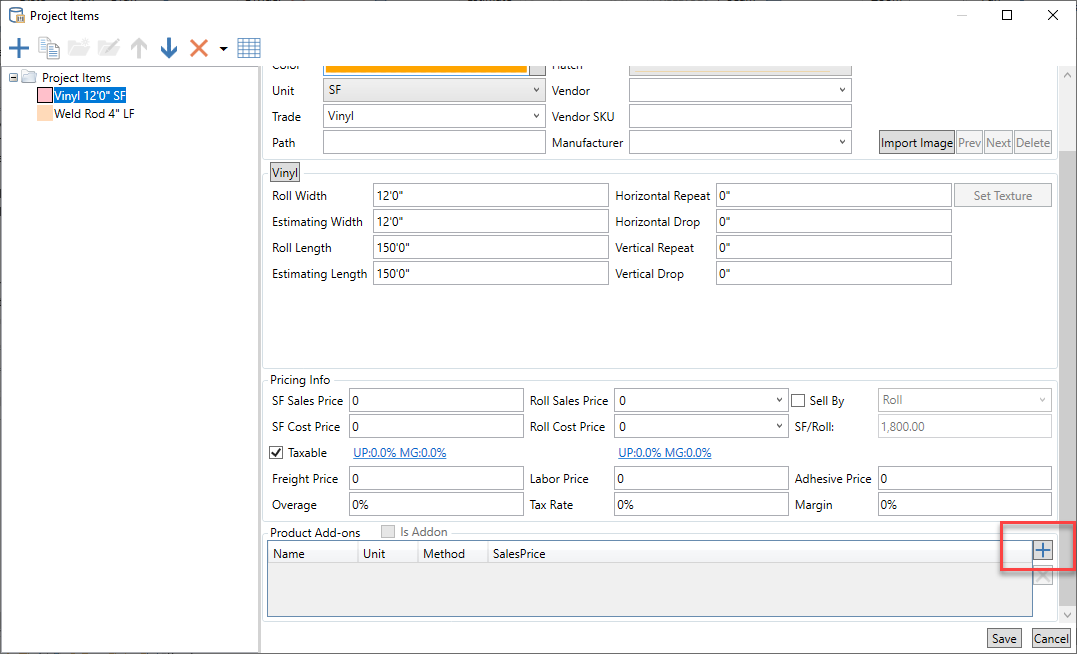This screenshot has height=654, width=1077.
Task: Click the peach Weld Rod color swatch
Action: coord(45,113)
